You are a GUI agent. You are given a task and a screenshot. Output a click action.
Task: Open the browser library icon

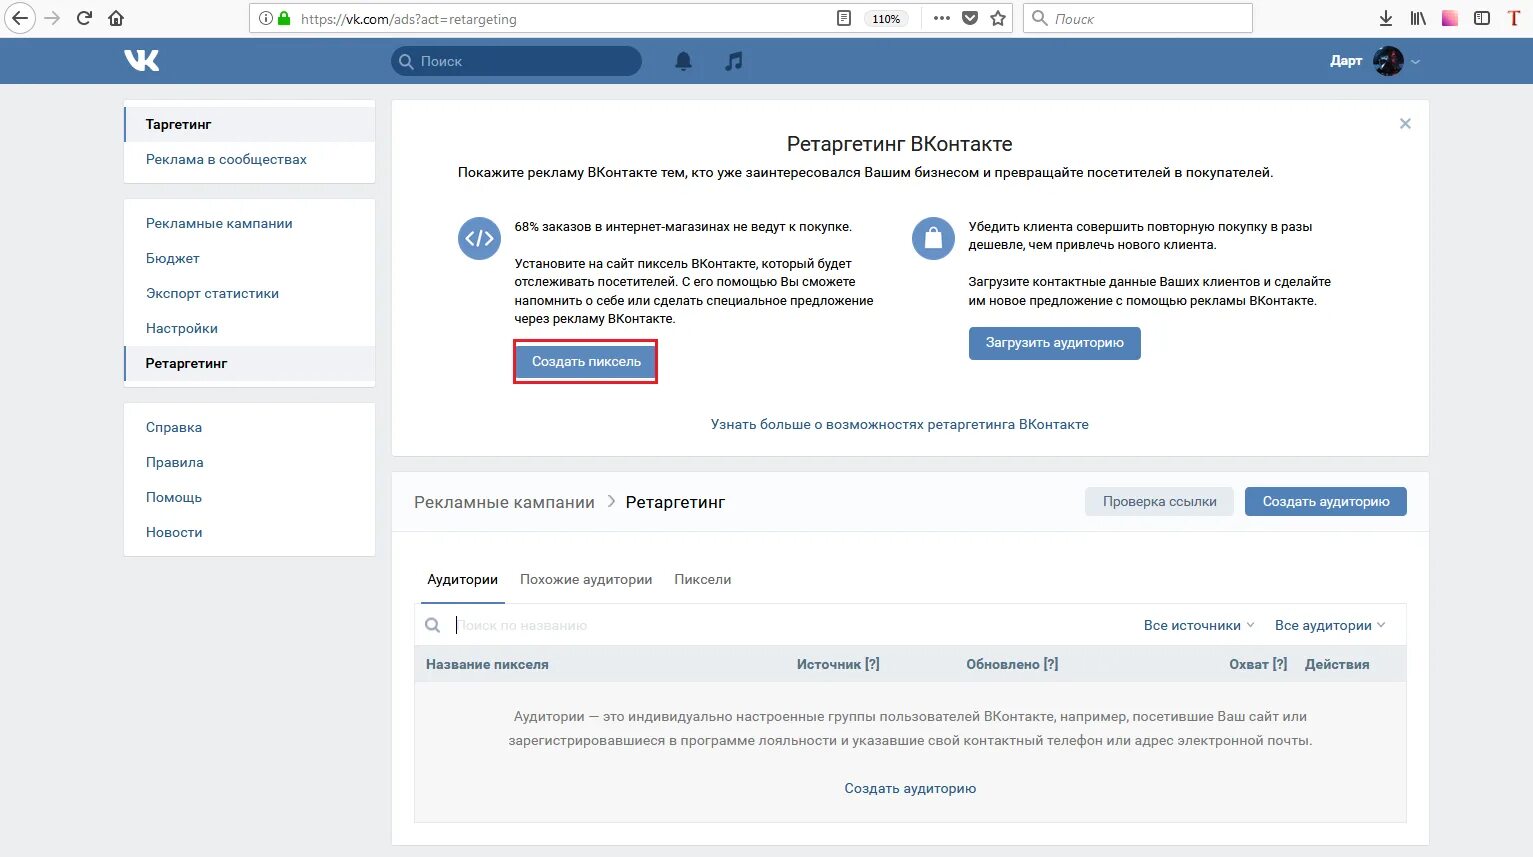point(1418,18)
